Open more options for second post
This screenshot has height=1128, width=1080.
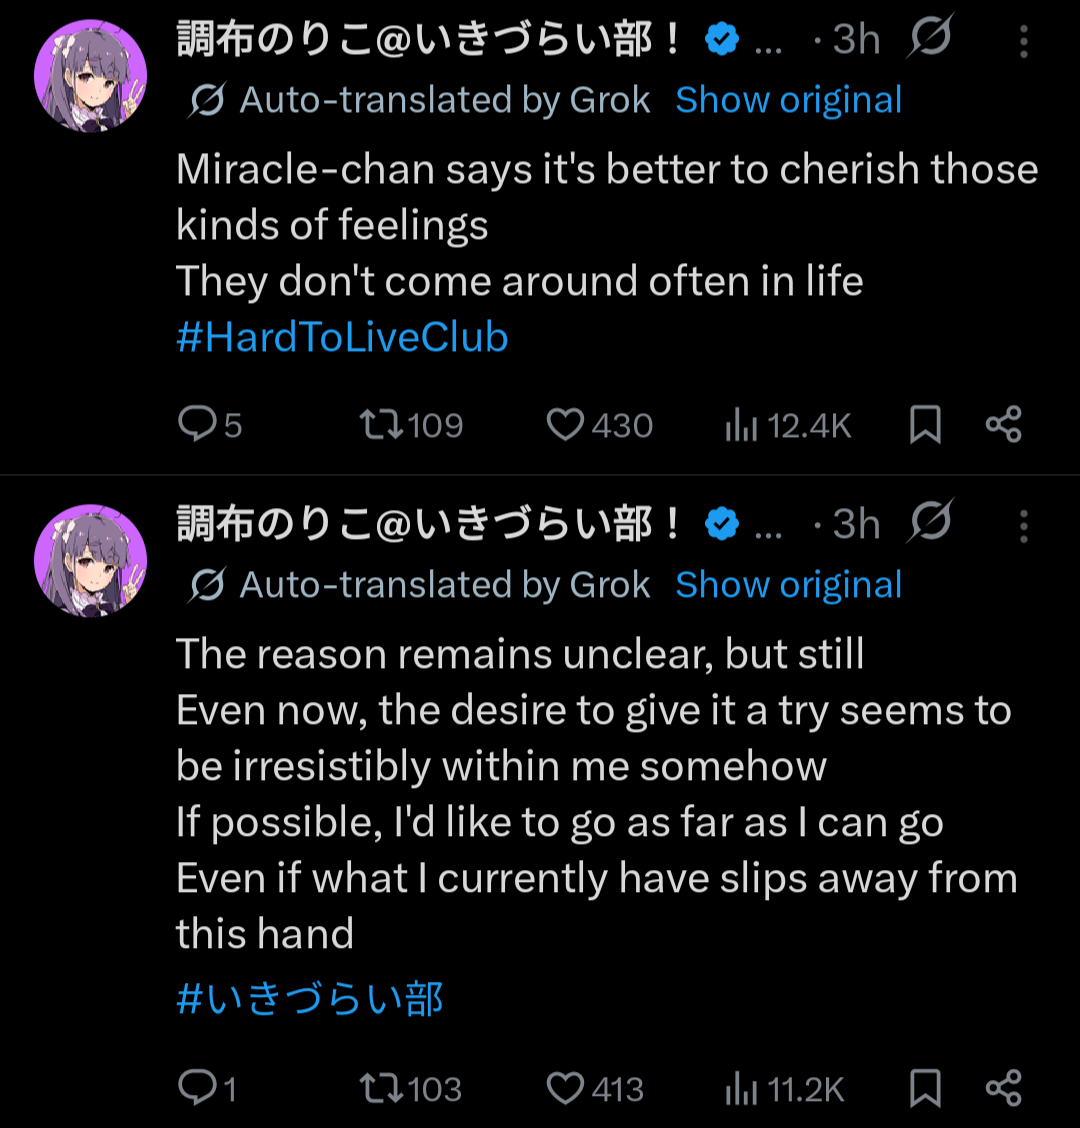pyautogui.click(x=1023, y=526)
